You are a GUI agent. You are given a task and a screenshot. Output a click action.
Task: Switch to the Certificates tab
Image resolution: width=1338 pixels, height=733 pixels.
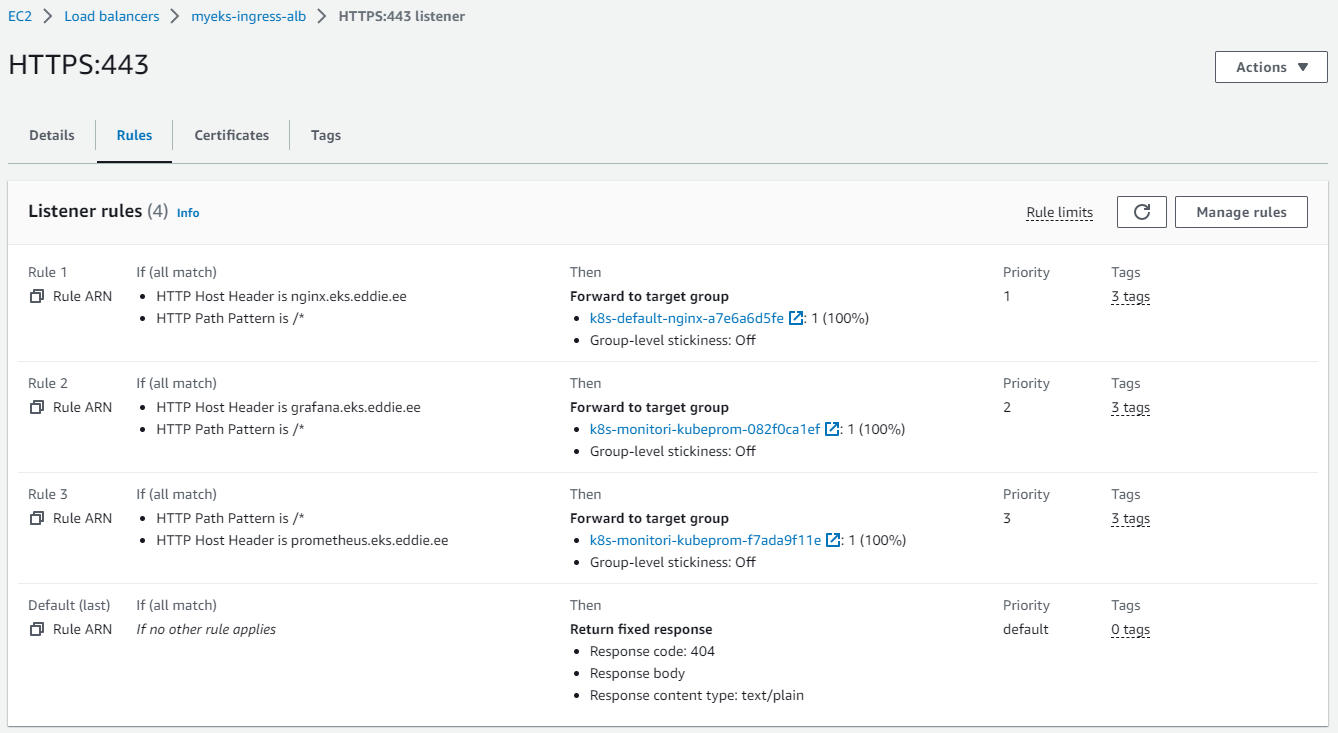[x=231, y=135]
